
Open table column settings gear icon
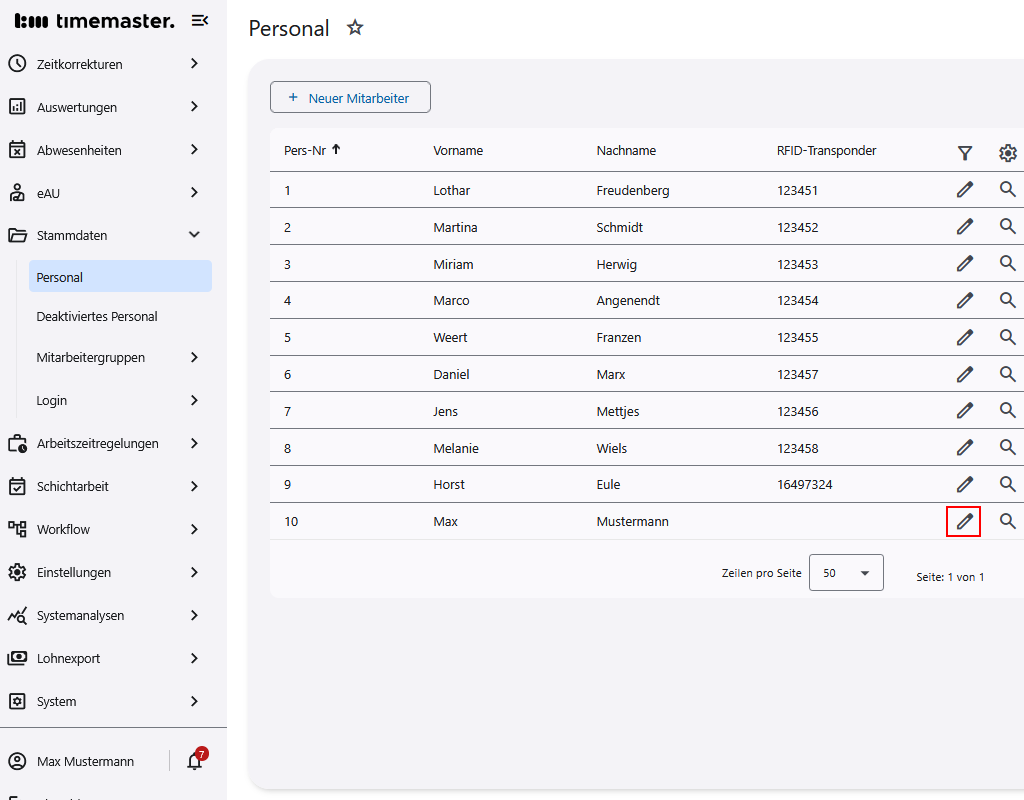click(x=1007, y=152)
